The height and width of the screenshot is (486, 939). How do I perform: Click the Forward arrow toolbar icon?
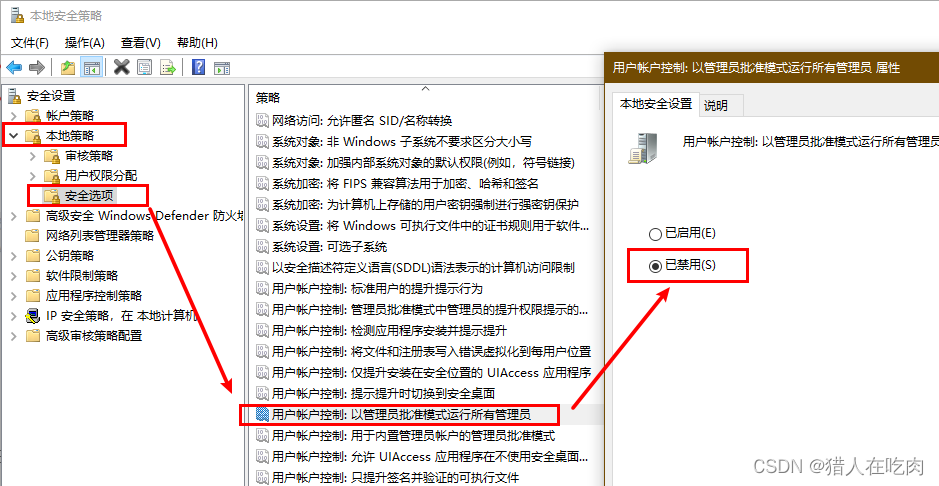(x=37, y=67)
